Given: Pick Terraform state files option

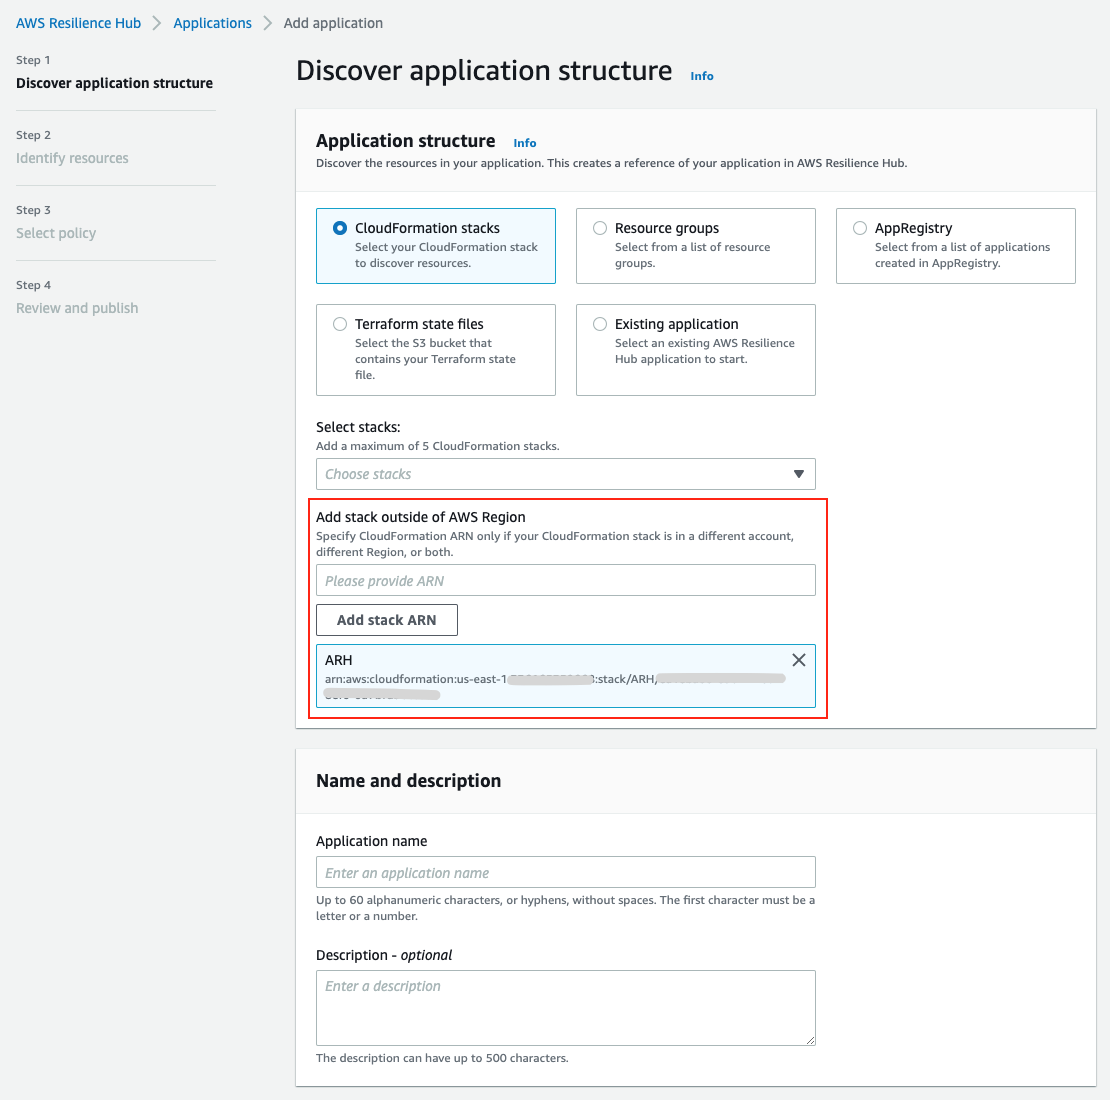Looking at the screenshot, I should click(x=340, y=324).
